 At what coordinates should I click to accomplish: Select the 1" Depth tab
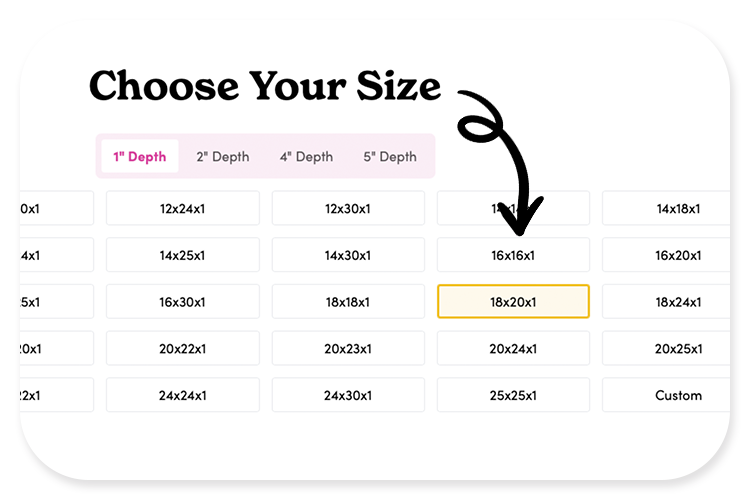coord(140,156)
